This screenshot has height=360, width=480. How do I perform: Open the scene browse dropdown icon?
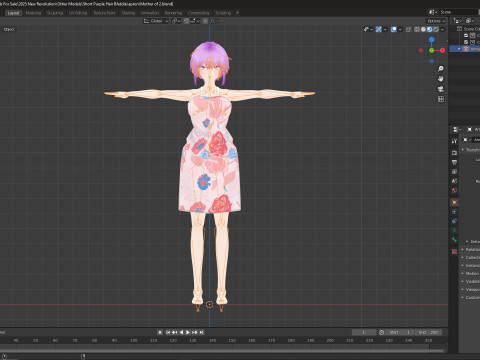pos(433,12)
